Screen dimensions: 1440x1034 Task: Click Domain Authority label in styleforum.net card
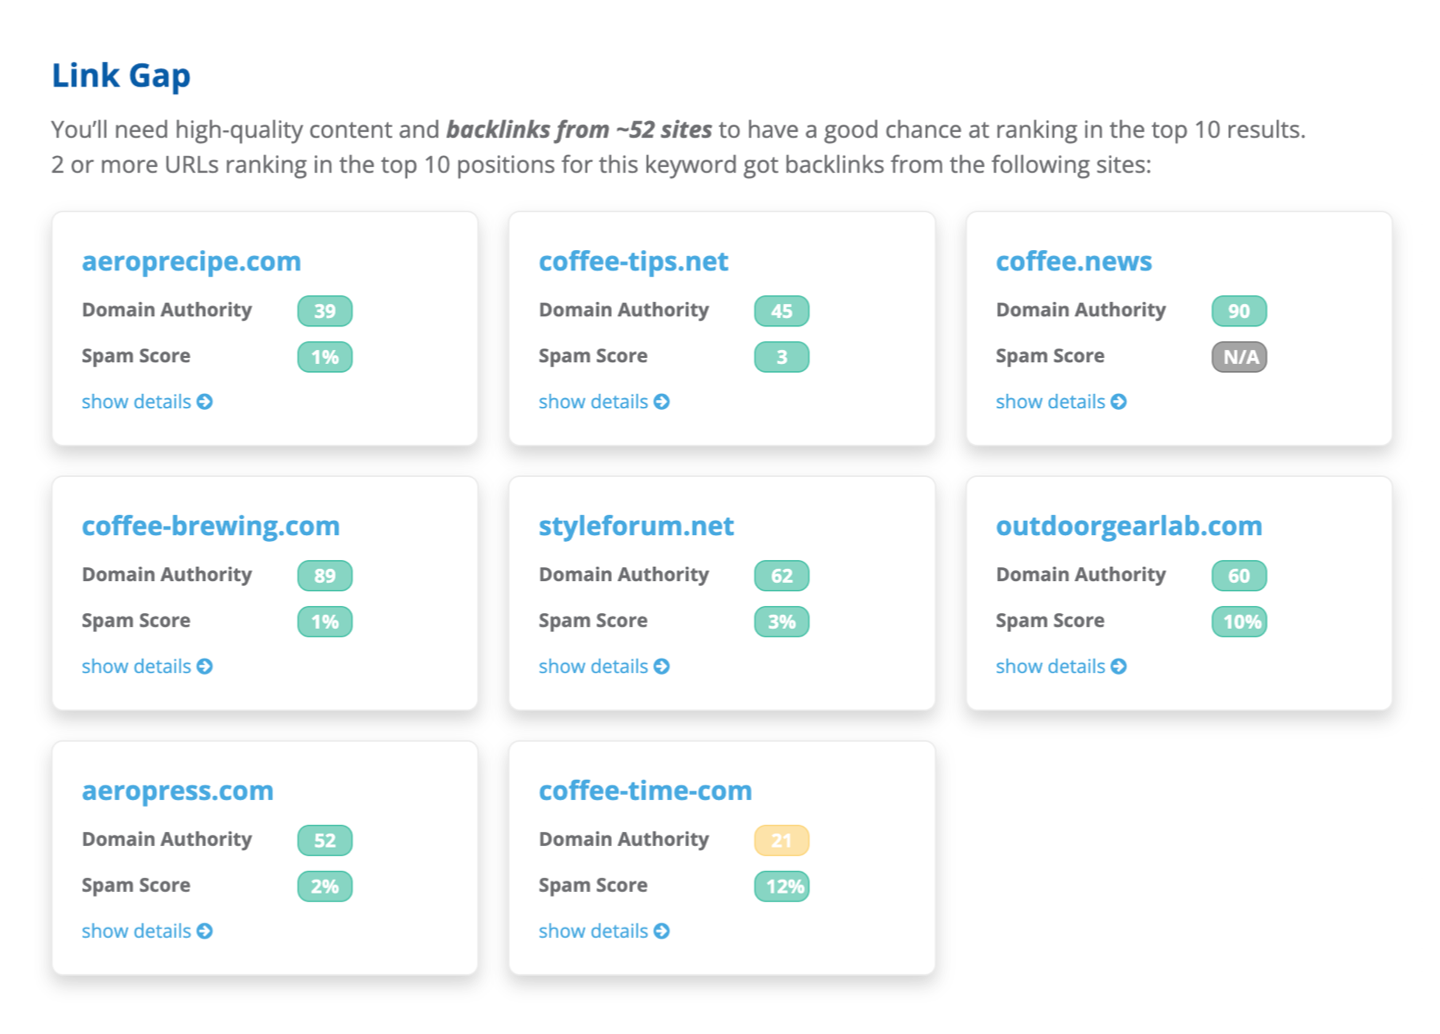click(x=624, y=575)
